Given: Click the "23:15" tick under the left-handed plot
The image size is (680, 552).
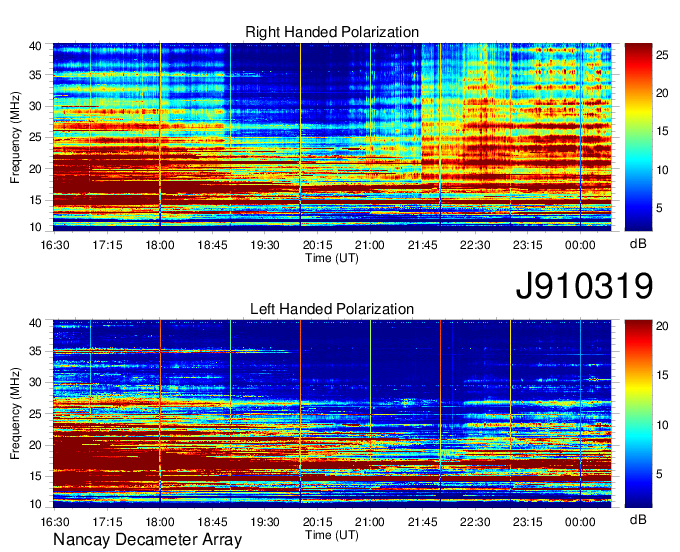Looking at the screenshot, I should click(528, 522).
